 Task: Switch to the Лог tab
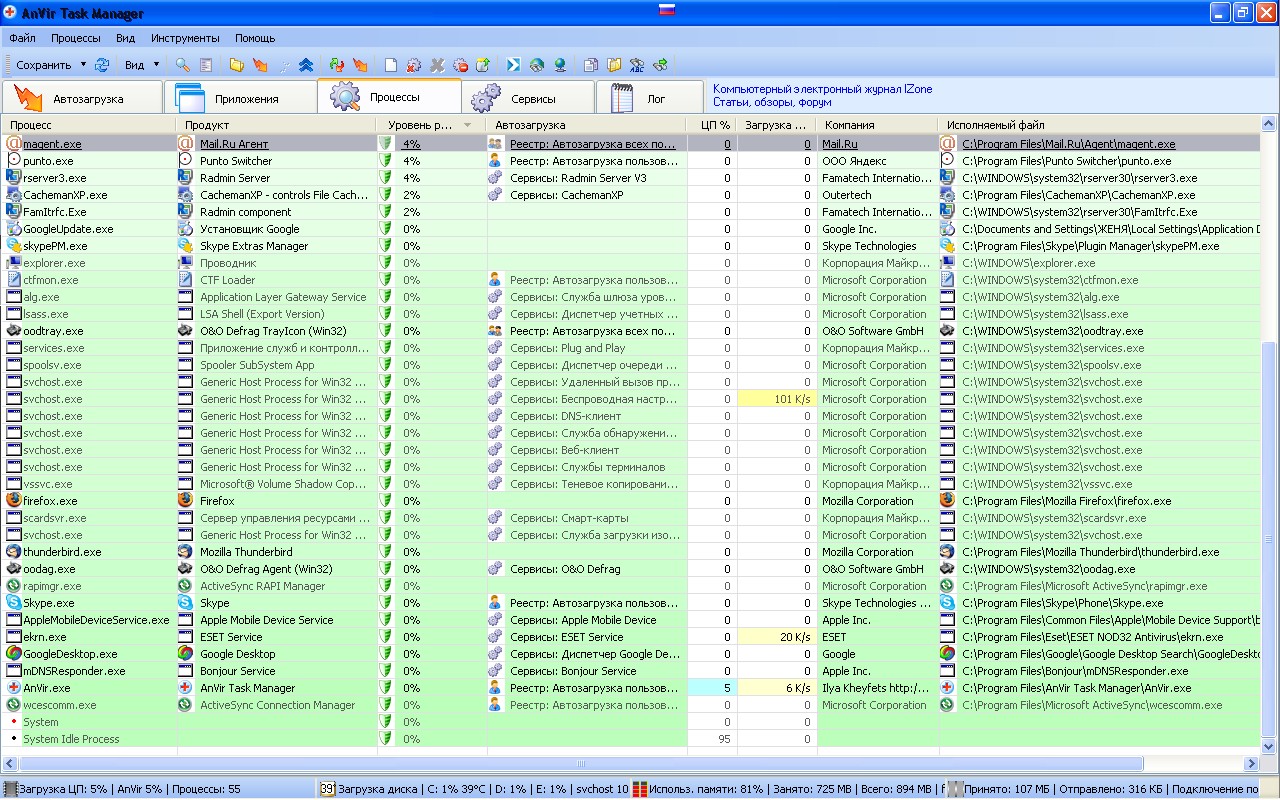click(x=649, y=98)
